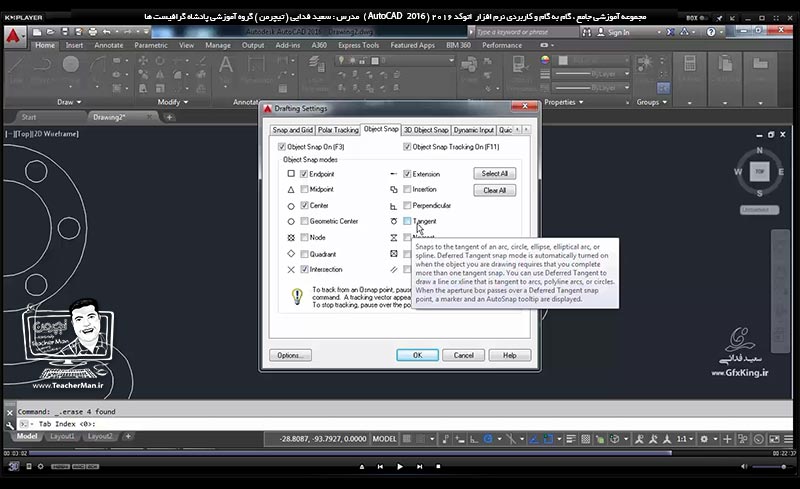
Task: Open status bar customization hamburger icon
Action: click(x=789, y=439)
